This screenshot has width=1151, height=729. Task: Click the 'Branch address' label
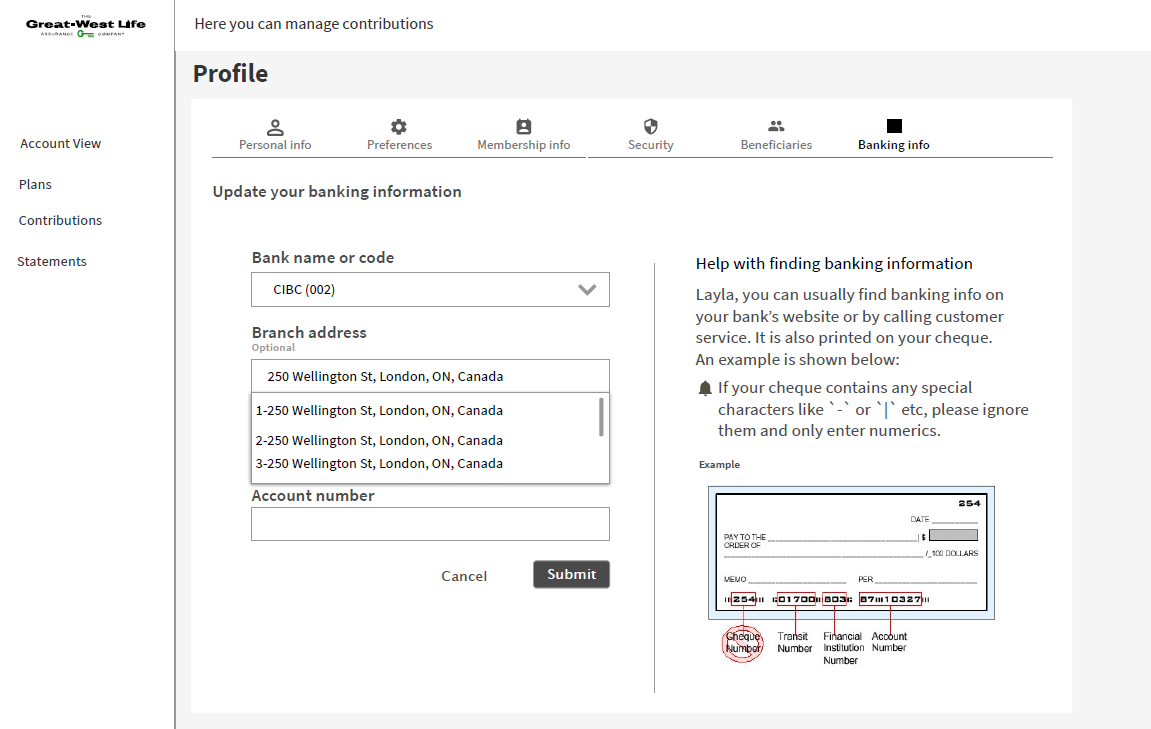coord(309,333)
